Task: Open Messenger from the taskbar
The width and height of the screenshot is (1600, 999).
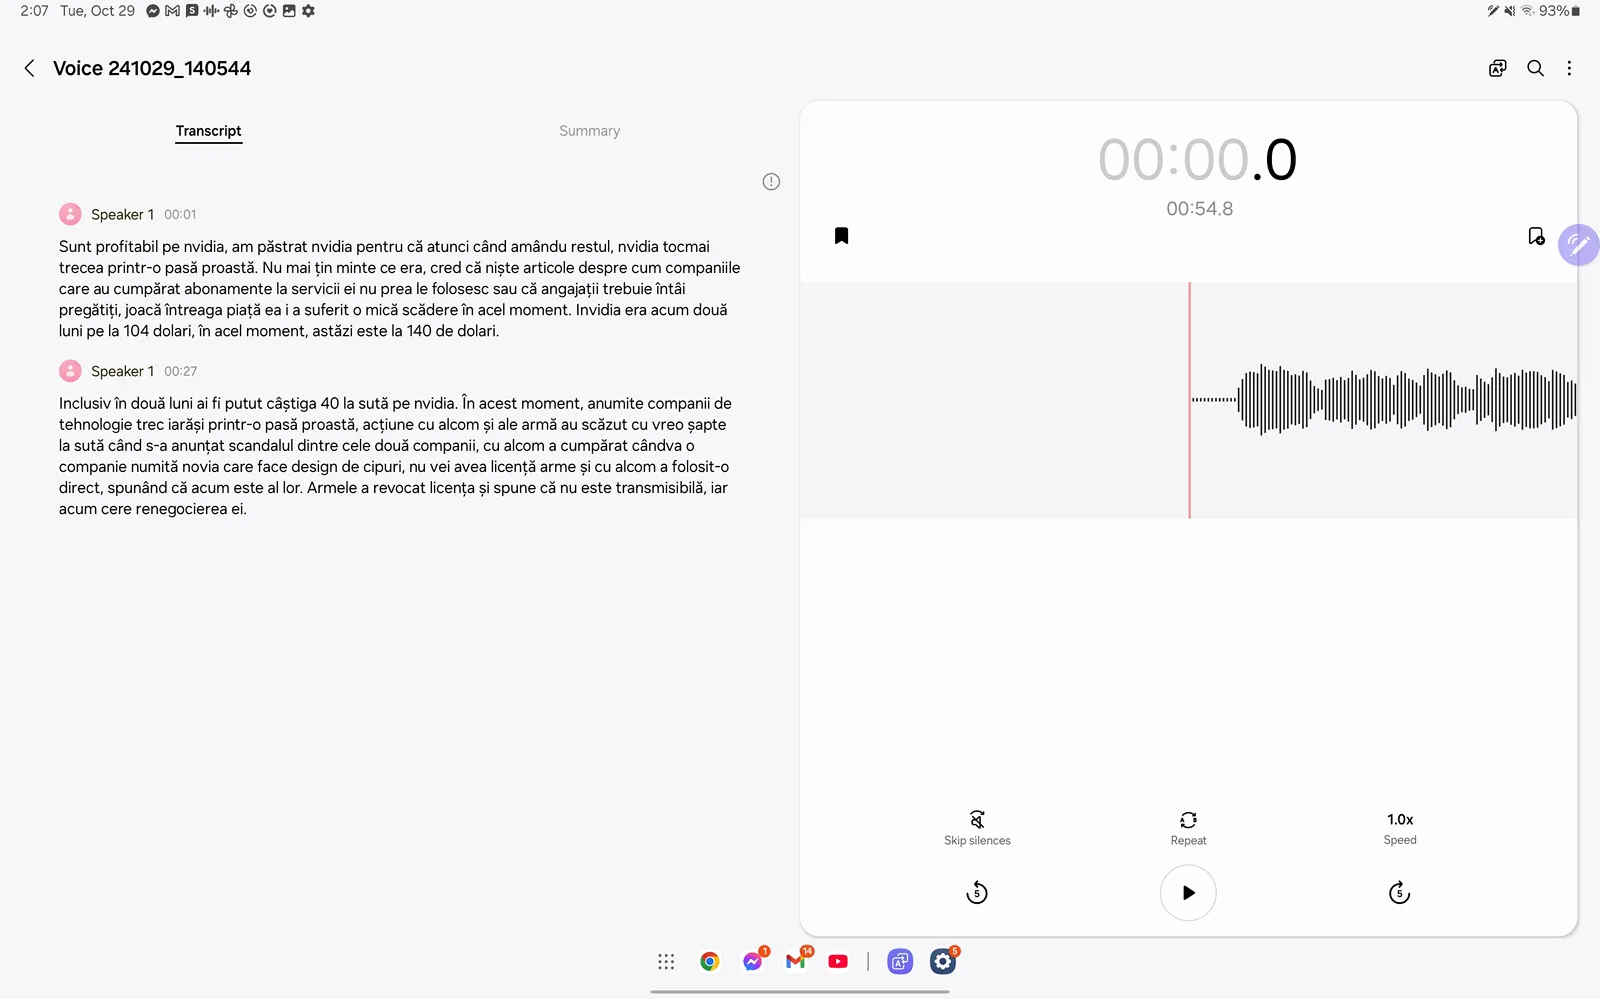Action: [753, 962]
